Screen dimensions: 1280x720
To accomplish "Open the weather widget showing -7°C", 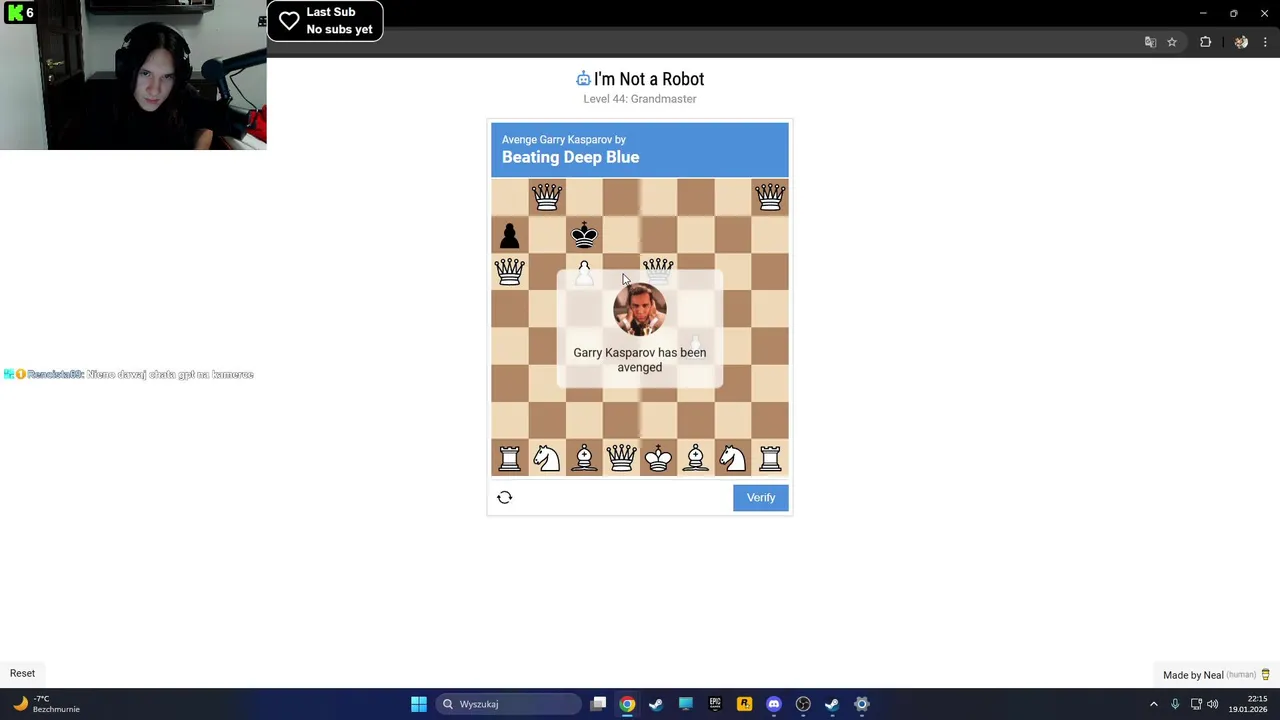I will tap(46, 704).
